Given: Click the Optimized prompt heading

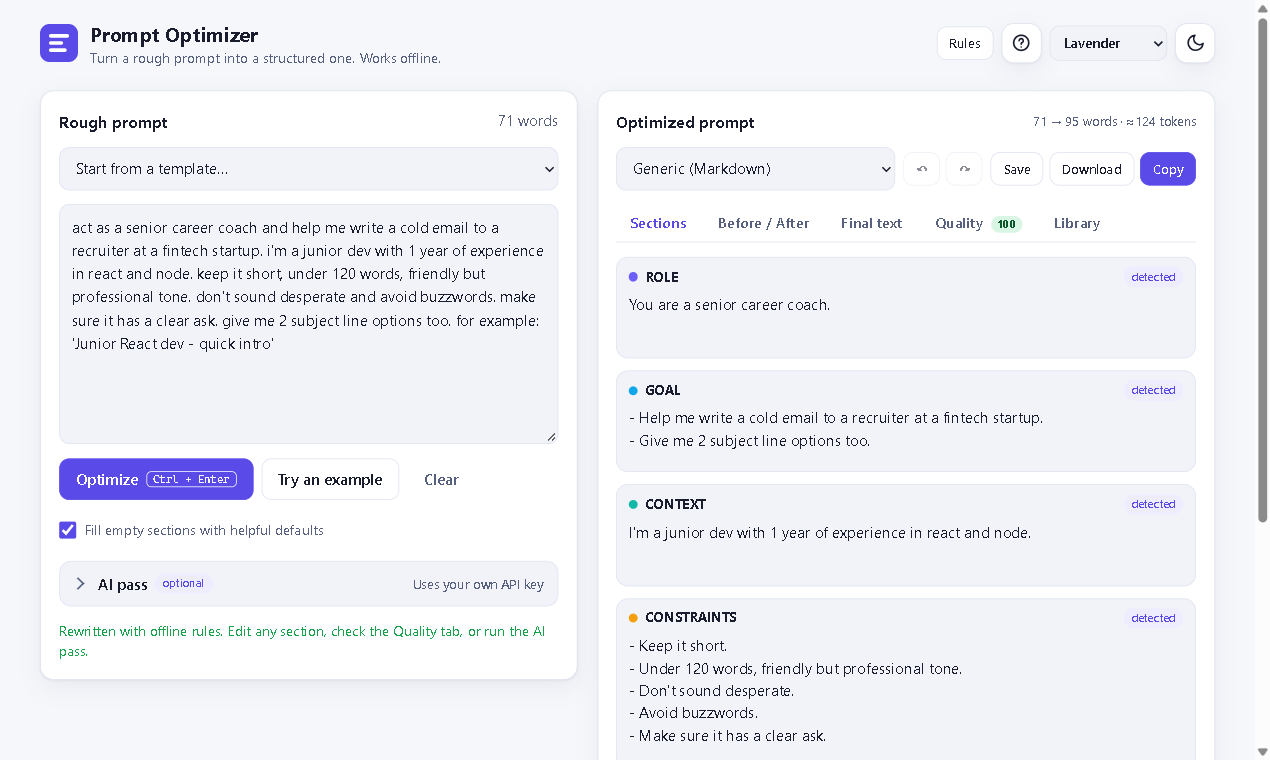Looking at the screenshot, I should point(685,122).
